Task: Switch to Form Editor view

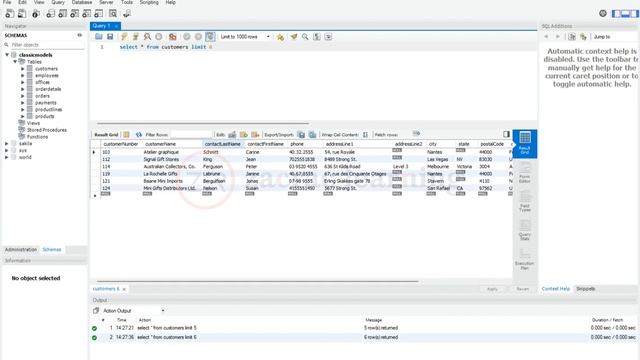Action: [x=525, y=173]
